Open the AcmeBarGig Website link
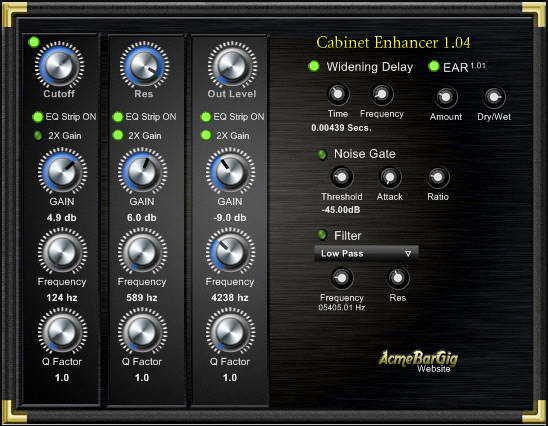The image size is (548, 426). pos(434,369)
